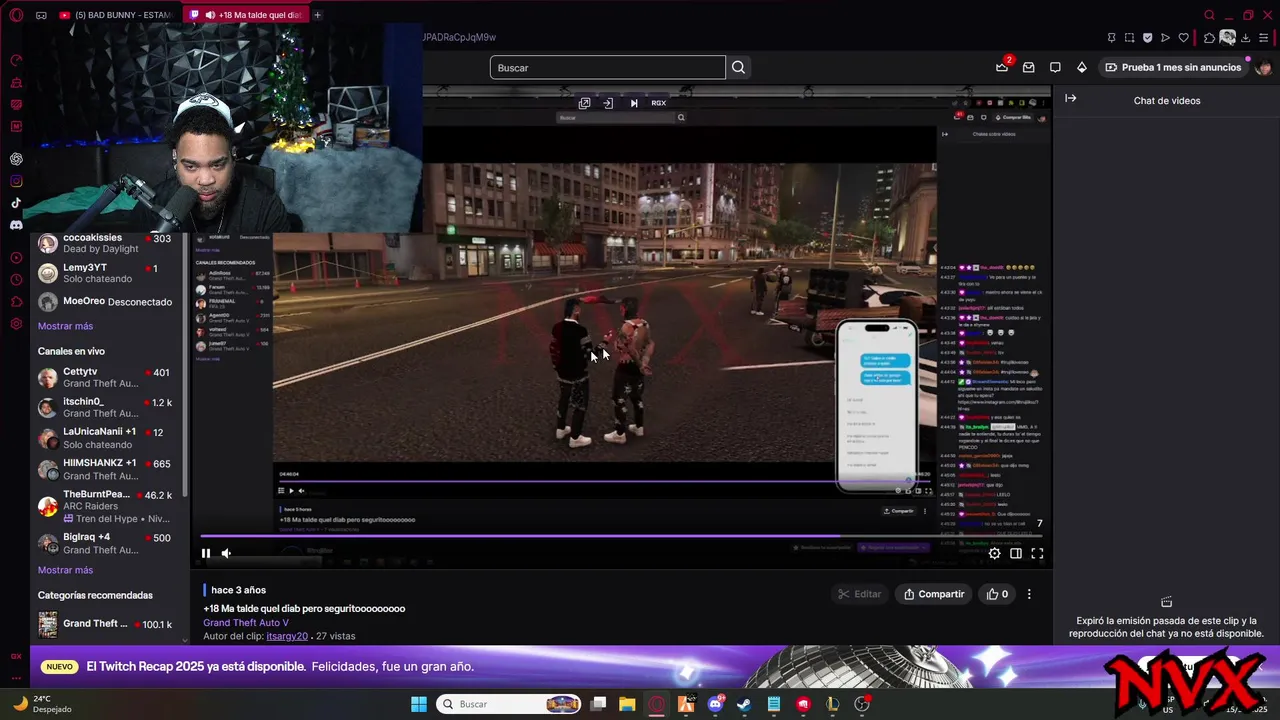This screenshot has width=1280, height=720.
Task: Mute the clip volume
Action: coord(226,553)
